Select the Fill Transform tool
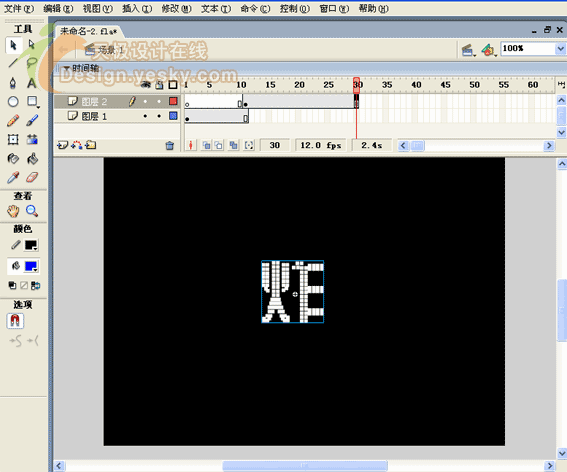 pos(32,139)
